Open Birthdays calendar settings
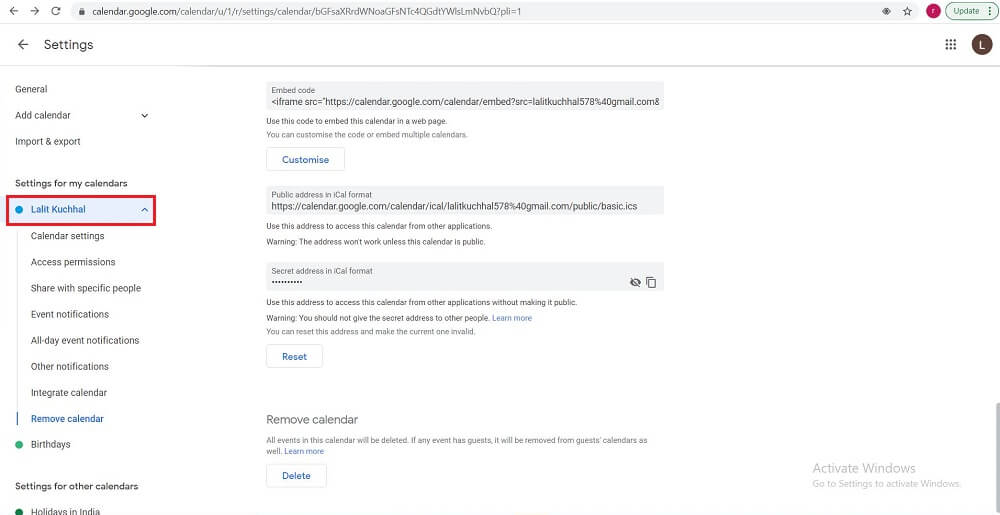This screenshot has height=515, width=1000. point(50,444)
